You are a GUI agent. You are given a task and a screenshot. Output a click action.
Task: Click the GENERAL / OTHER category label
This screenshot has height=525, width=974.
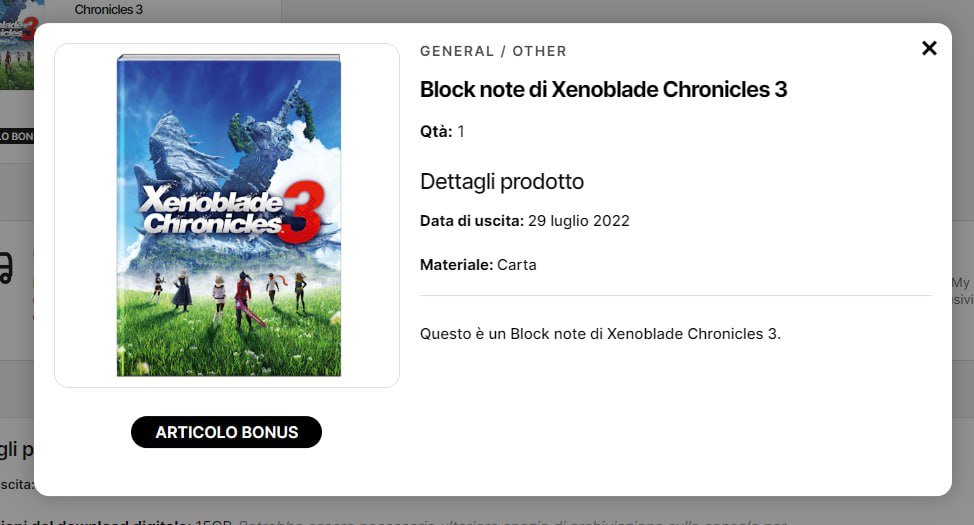(493, 51)
